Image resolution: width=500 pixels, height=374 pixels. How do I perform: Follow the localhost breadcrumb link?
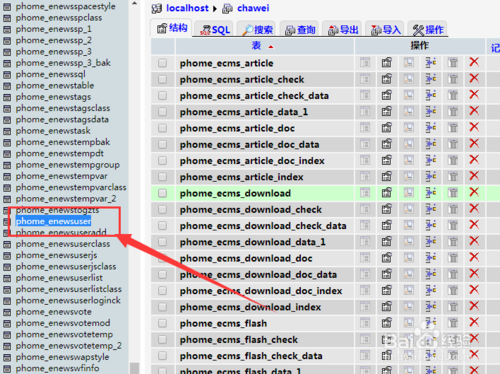[187, 8]
